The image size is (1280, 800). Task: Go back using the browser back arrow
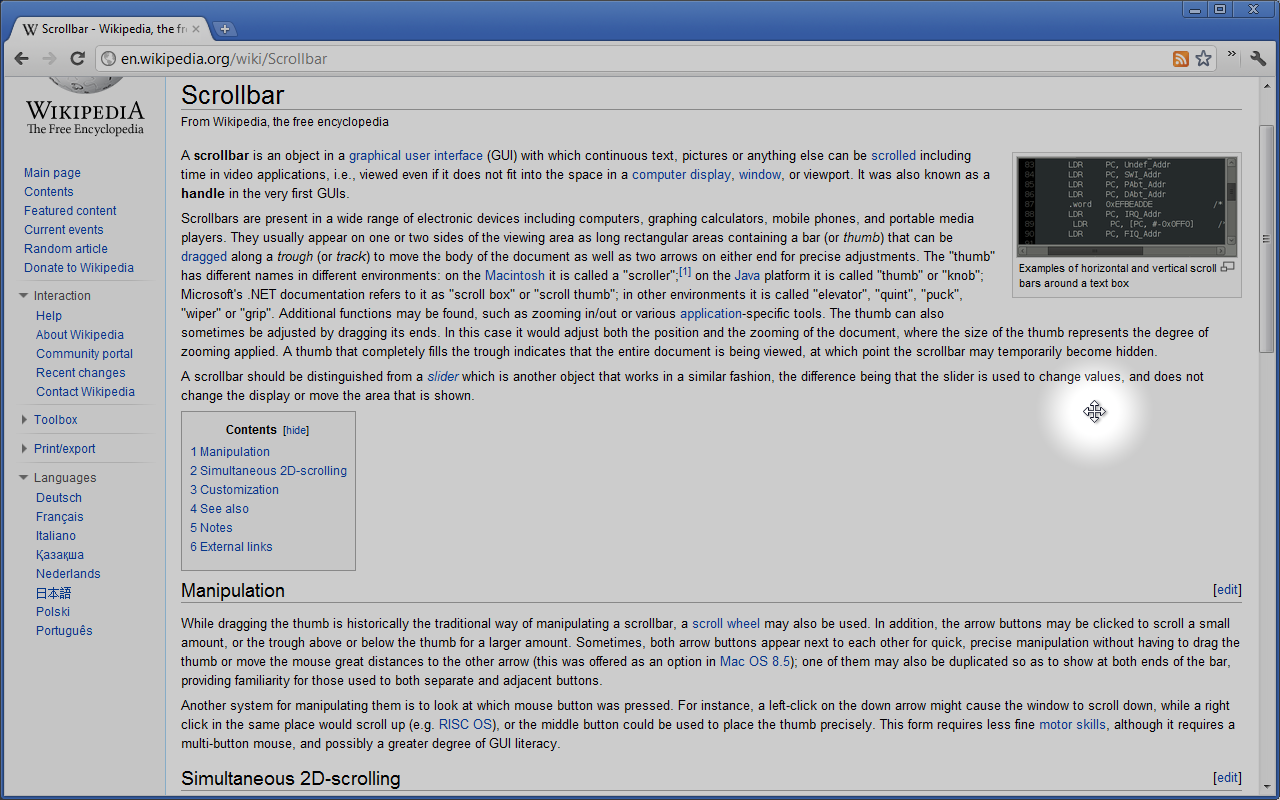click(x=21, y=59)
